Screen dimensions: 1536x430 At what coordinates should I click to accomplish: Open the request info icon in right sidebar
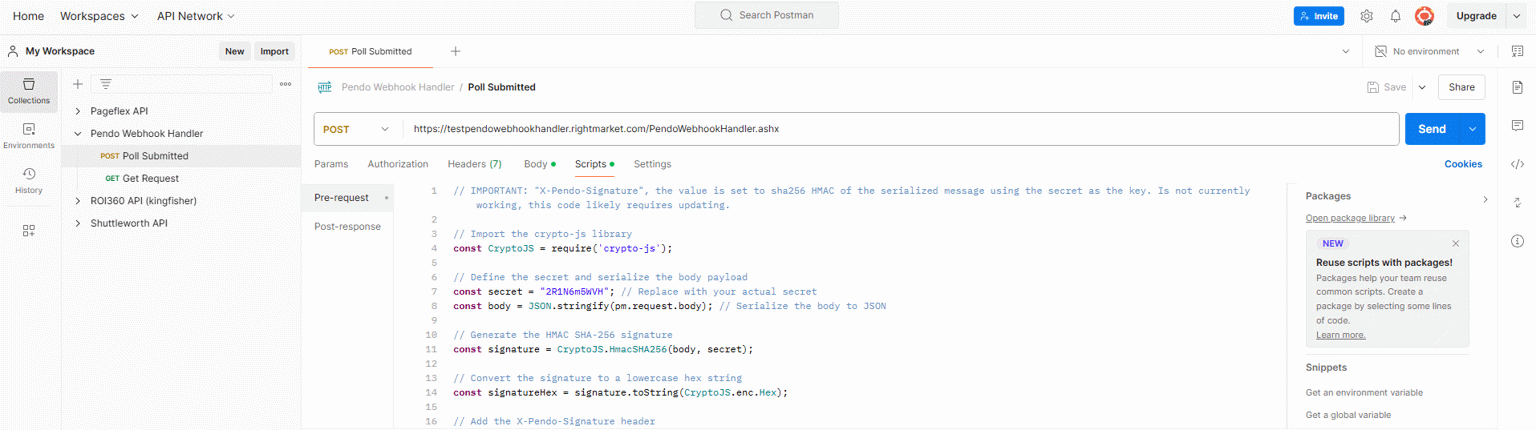pyautogui.click(x=1517, y=240)
